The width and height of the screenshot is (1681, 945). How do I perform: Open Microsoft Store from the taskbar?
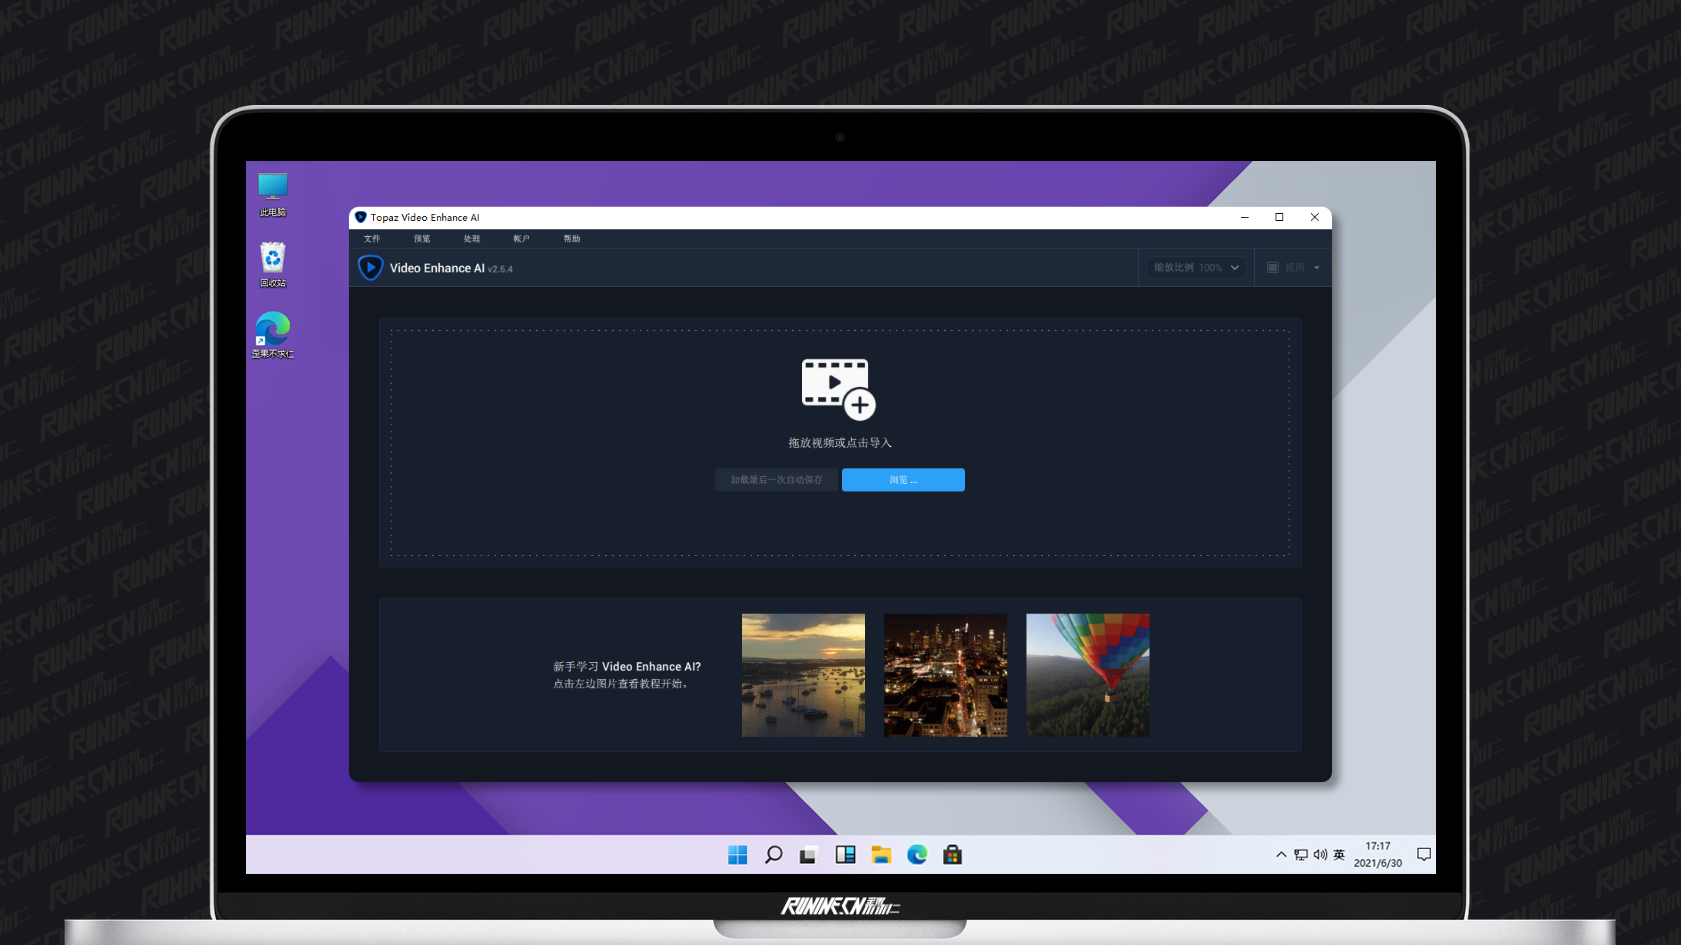[x=952, y=855]
